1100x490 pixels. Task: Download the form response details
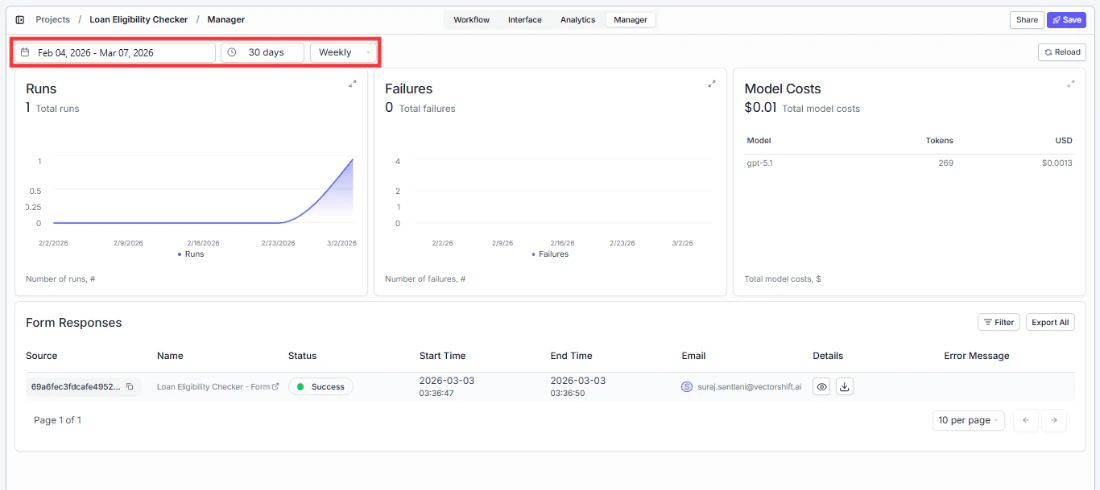845,387
